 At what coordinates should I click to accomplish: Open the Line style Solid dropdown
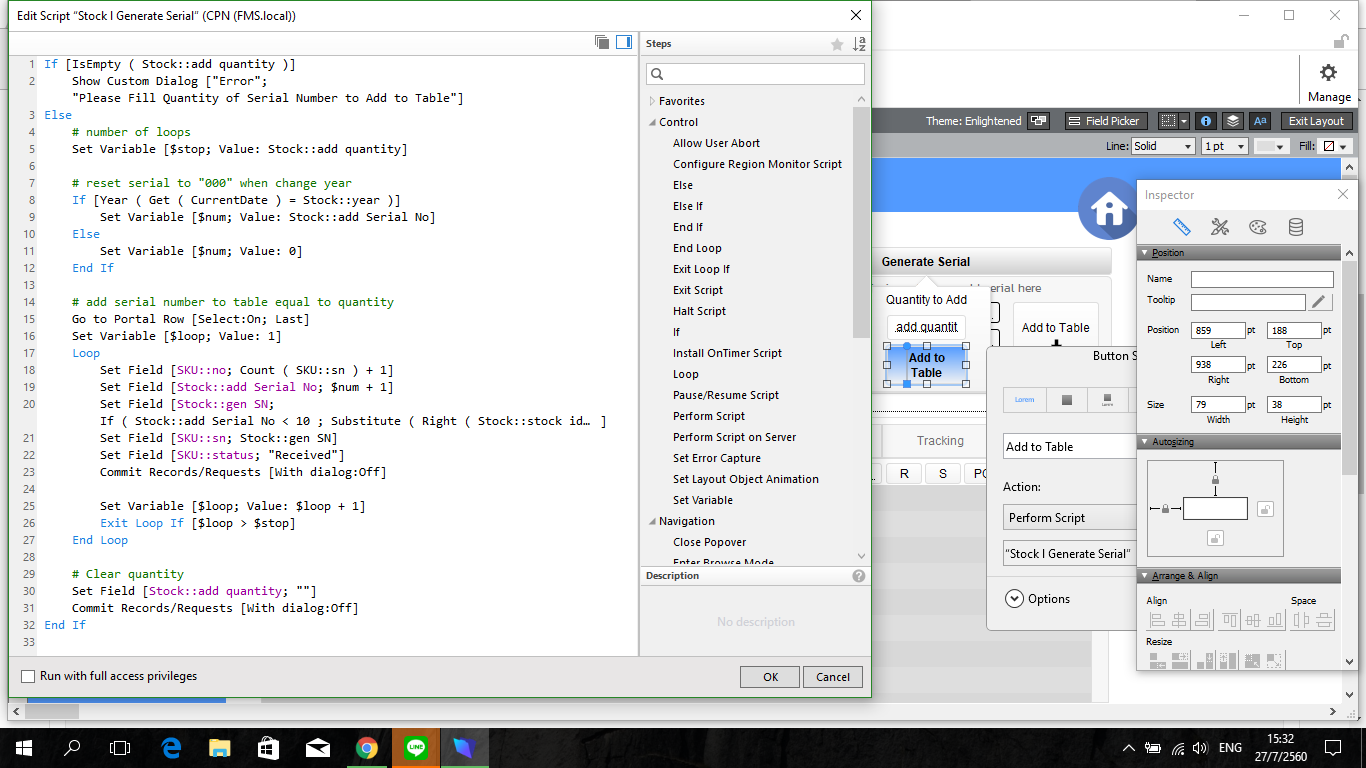coord(1163,146)
